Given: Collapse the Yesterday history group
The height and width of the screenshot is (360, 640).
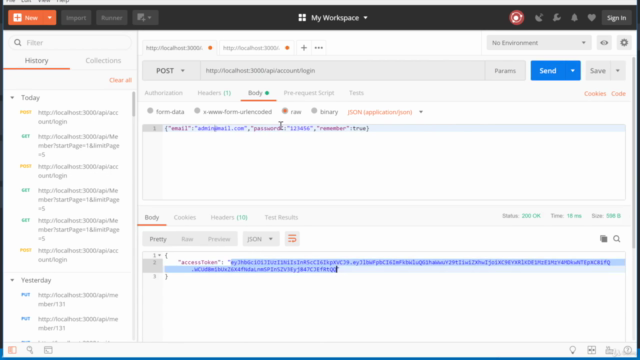Looking at the screenshot, I should point(12,280).
